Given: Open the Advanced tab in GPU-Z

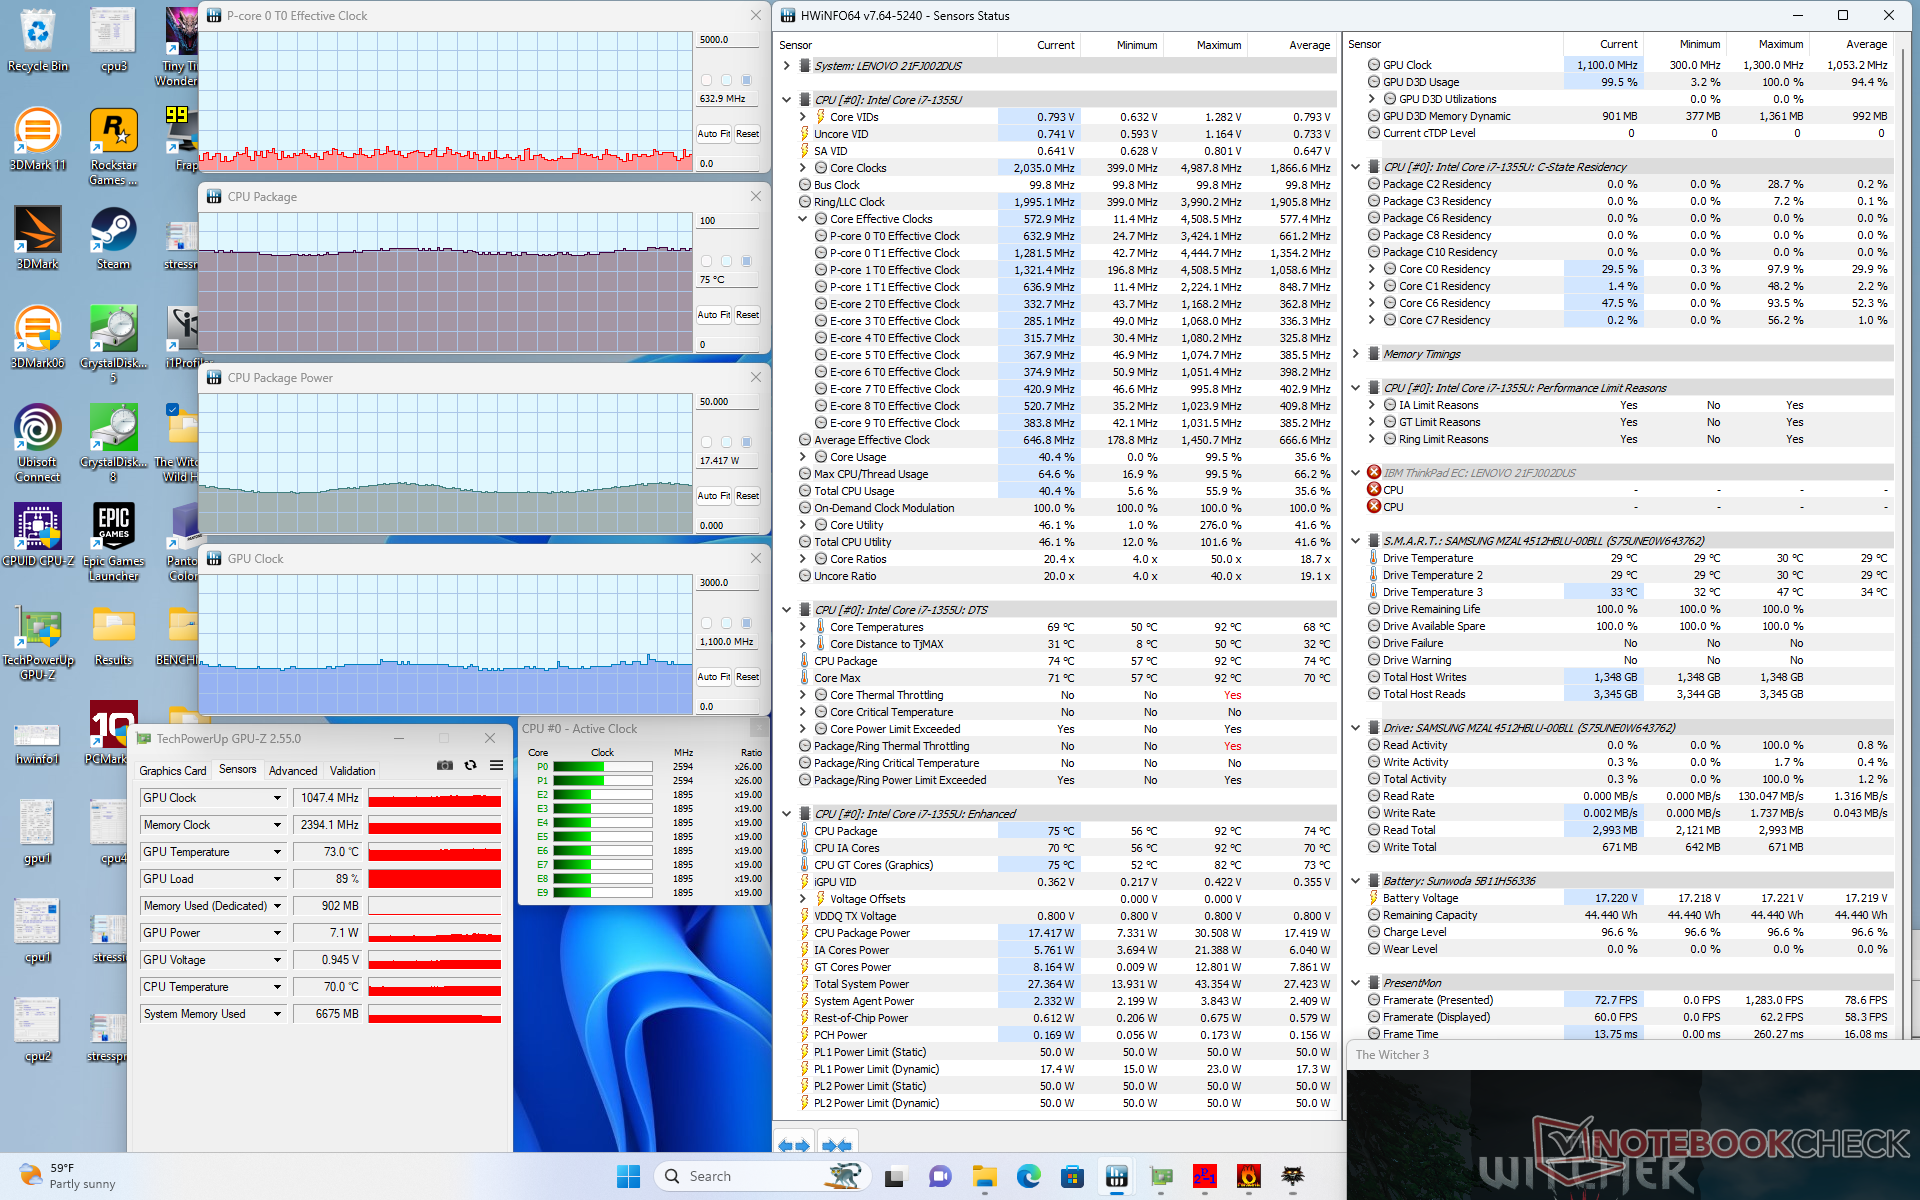Looking at the screenshot, I should coord(293,770).
